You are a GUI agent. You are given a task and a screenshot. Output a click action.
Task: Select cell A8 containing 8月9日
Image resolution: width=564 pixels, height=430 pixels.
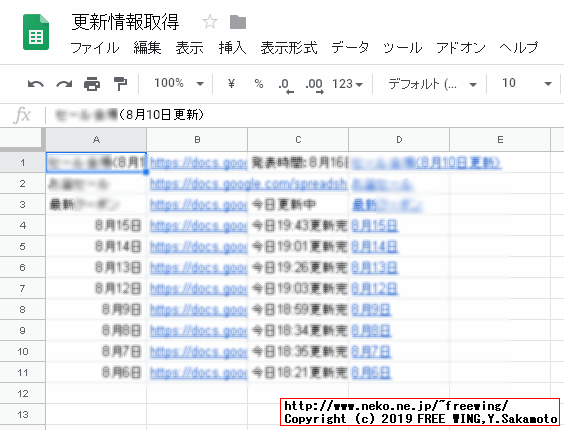[96, 309]
